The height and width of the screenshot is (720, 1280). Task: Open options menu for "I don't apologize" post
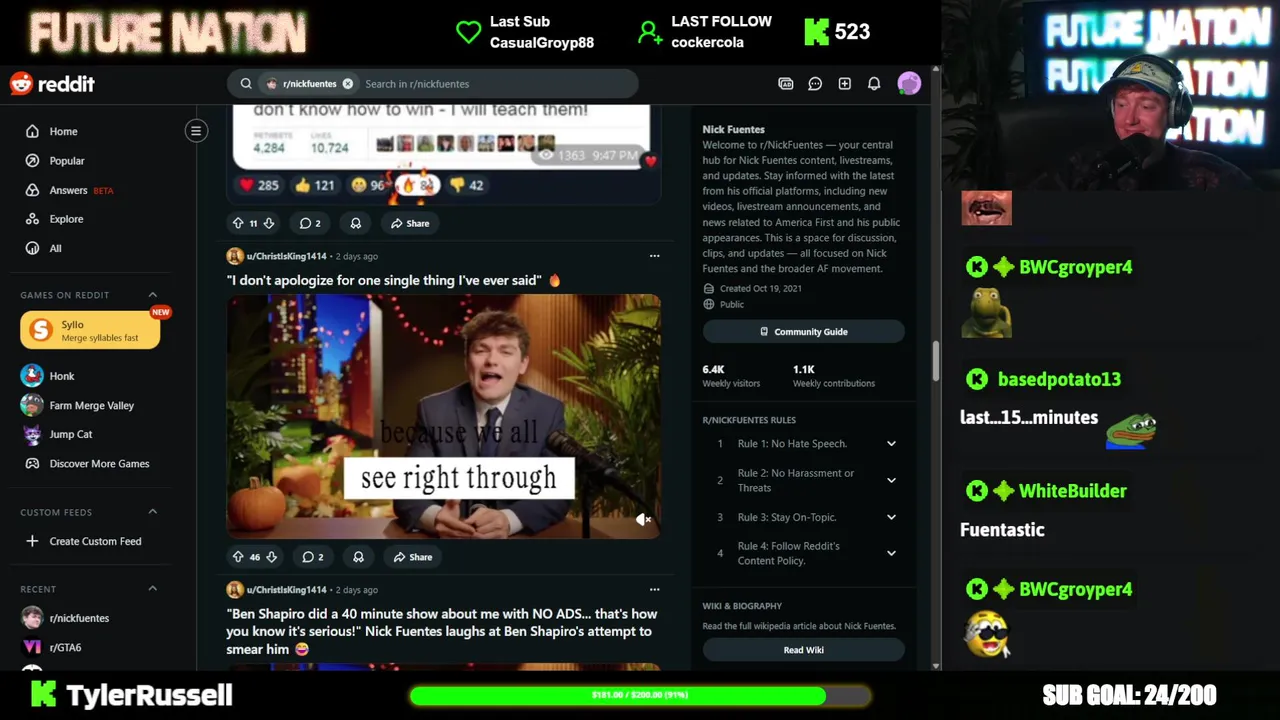point(654,256)
